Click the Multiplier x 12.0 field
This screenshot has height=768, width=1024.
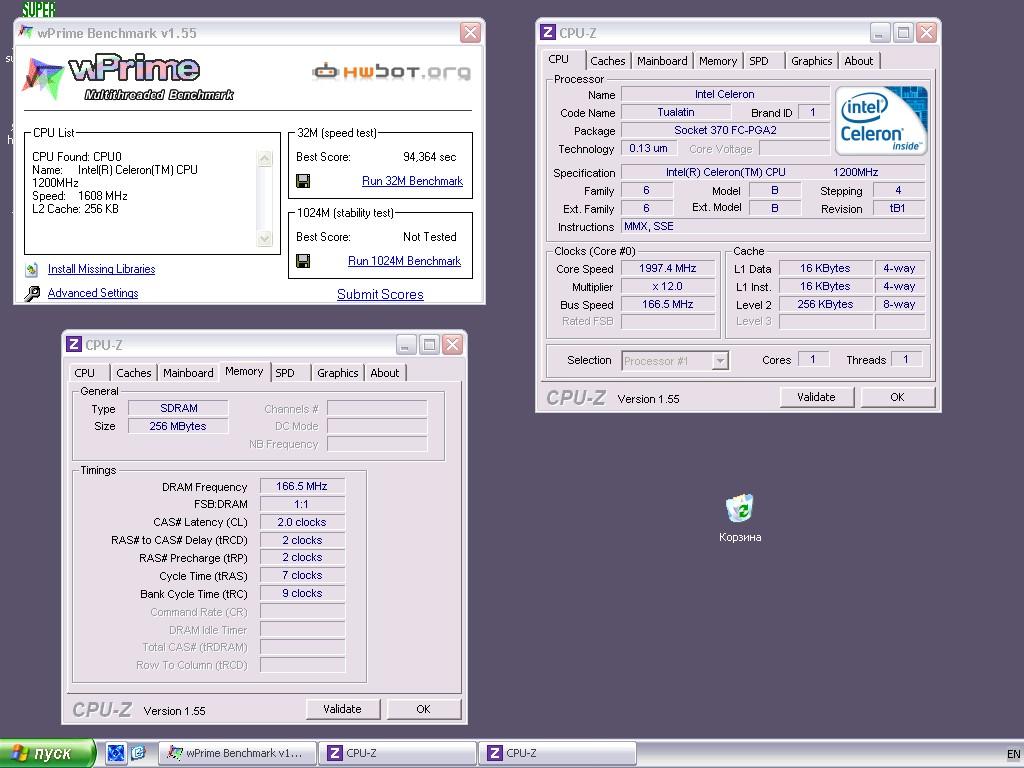pyautogui.click(x=667, y=286)
